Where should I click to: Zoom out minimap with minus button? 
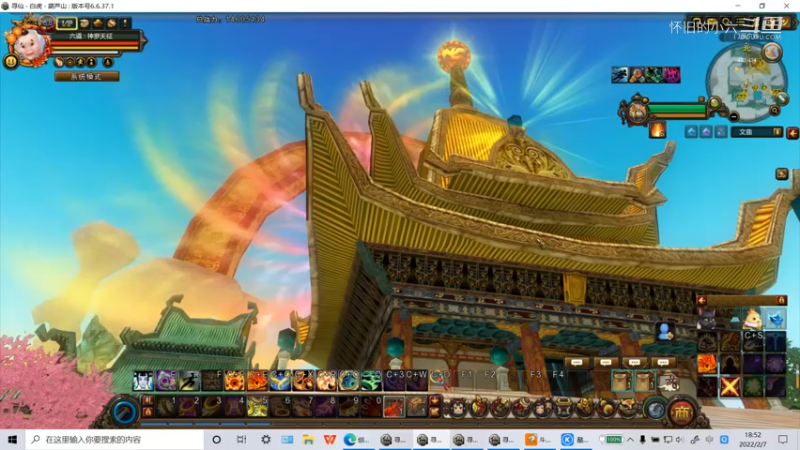[734, 117]
